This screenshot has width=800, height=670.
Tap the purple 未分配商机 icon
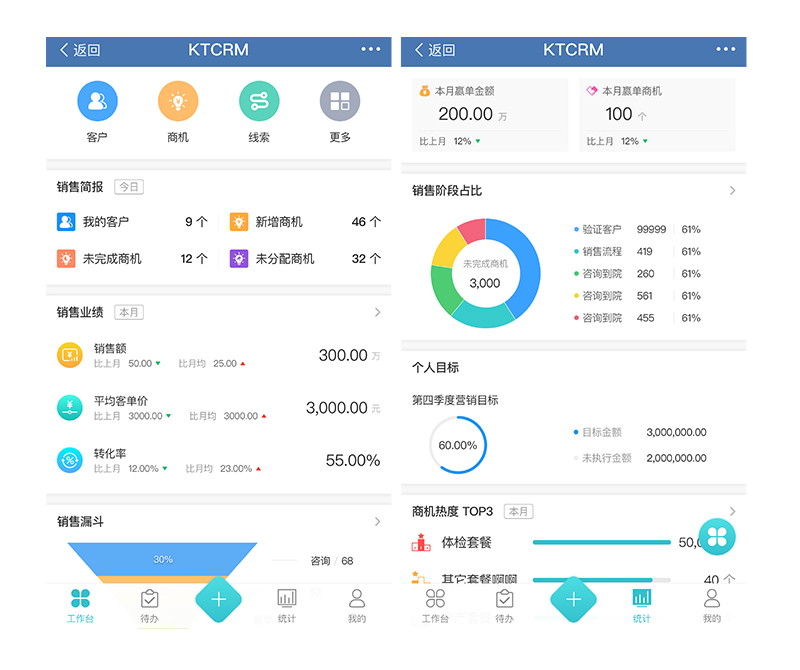point(239,258)
